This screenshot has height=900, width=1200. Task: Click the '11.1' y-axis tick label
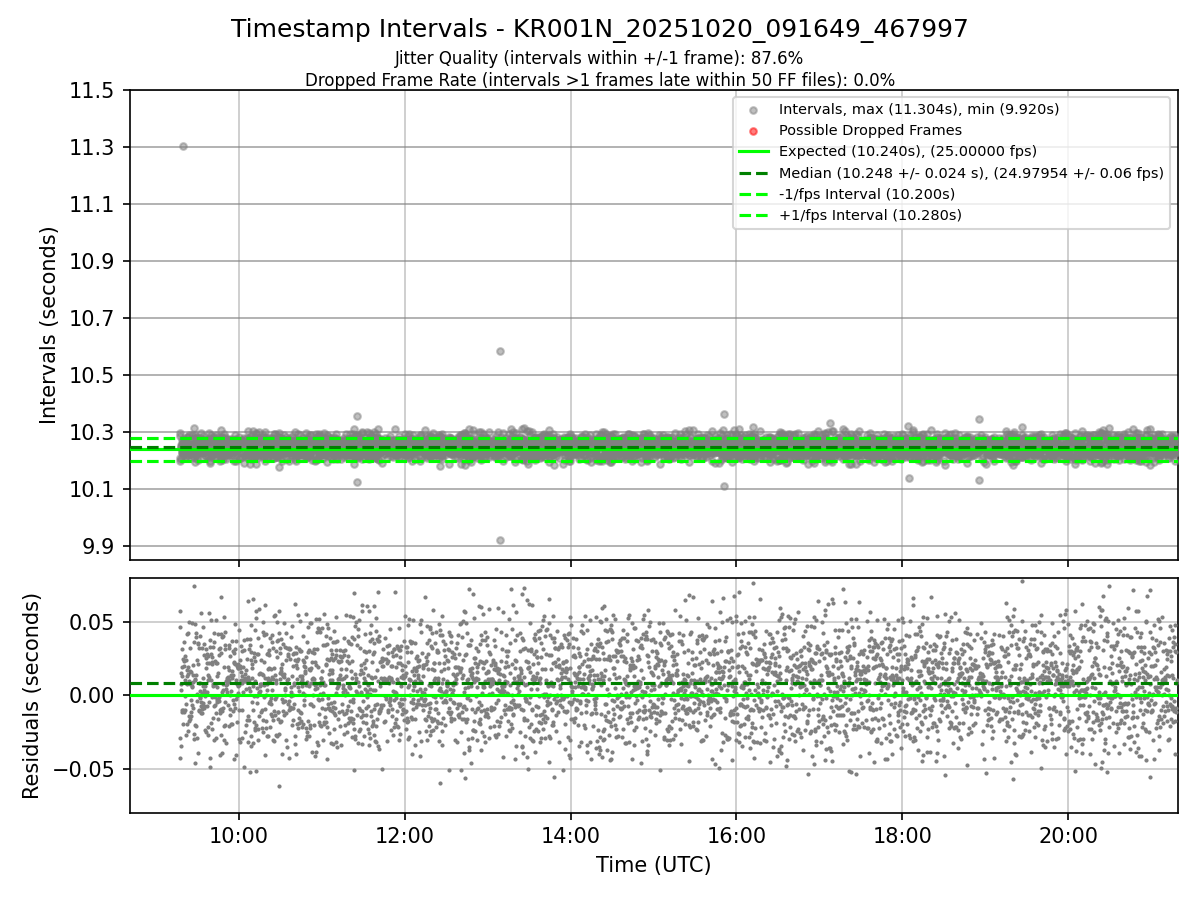[x=94, y=205]
